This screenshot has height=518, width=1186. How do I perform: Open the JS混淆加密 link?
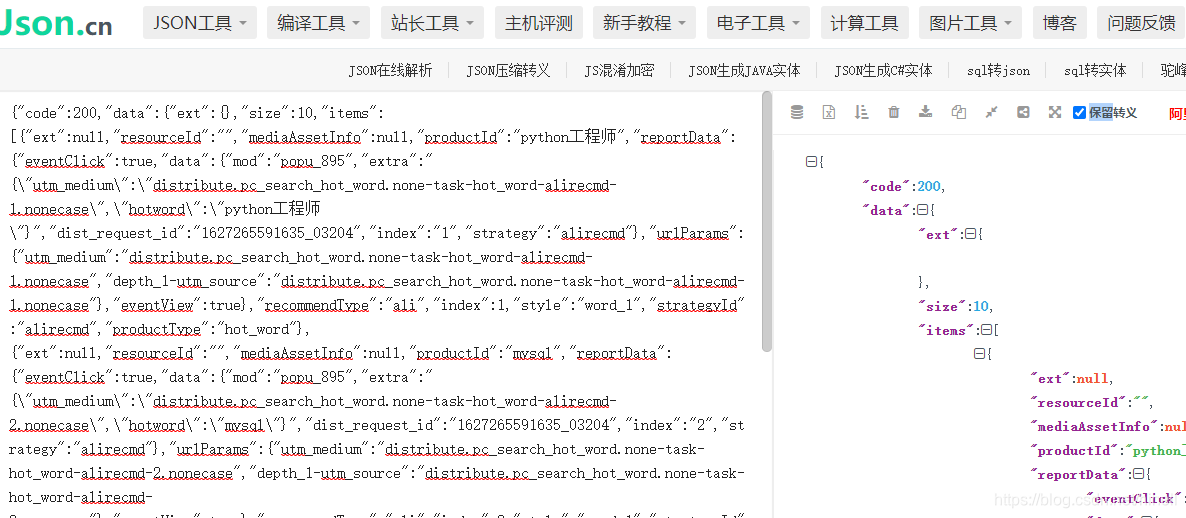click(x=619, y=70)
